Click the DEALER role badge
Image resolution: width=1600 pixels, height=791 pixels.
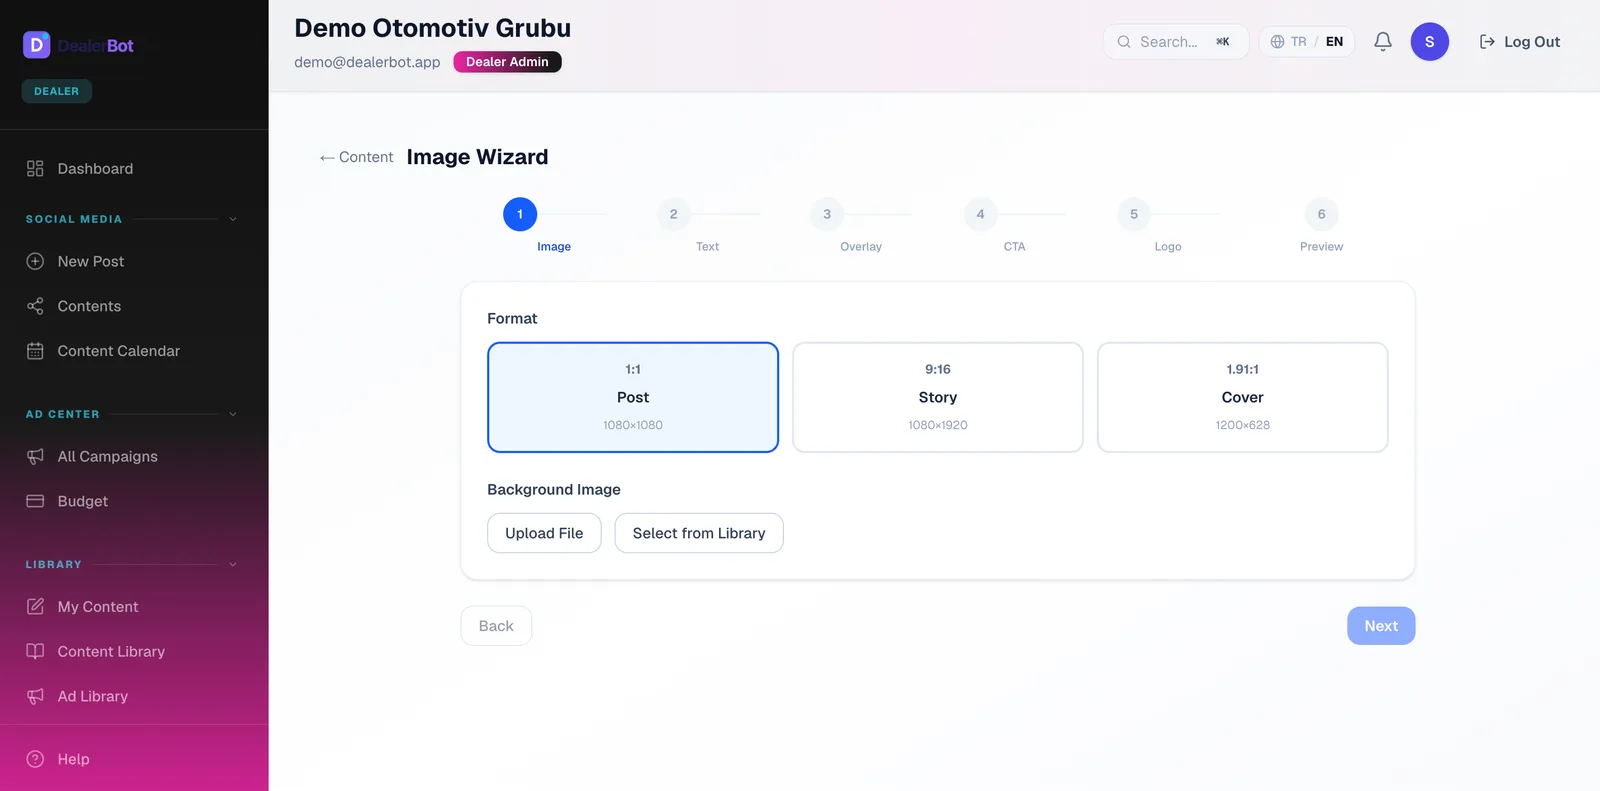point(57,91)
